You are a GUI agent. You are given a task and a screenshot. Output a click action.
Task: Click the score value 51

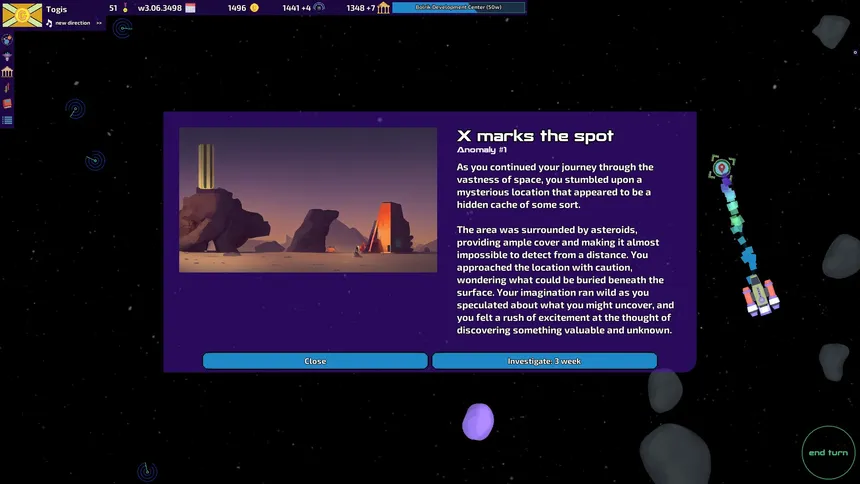pos(113,8)
